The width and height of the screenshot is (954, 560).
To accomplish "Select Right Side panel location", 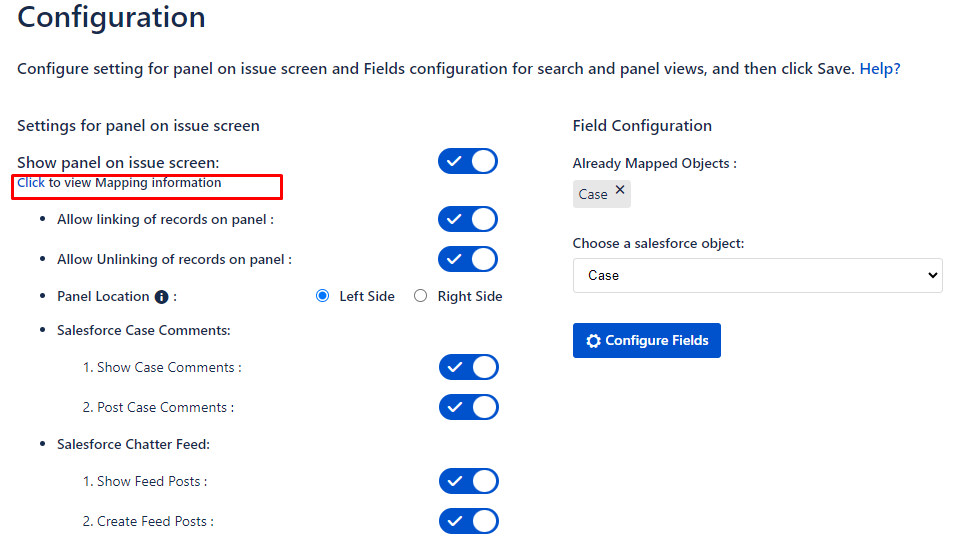I will [x=420, y=296].
